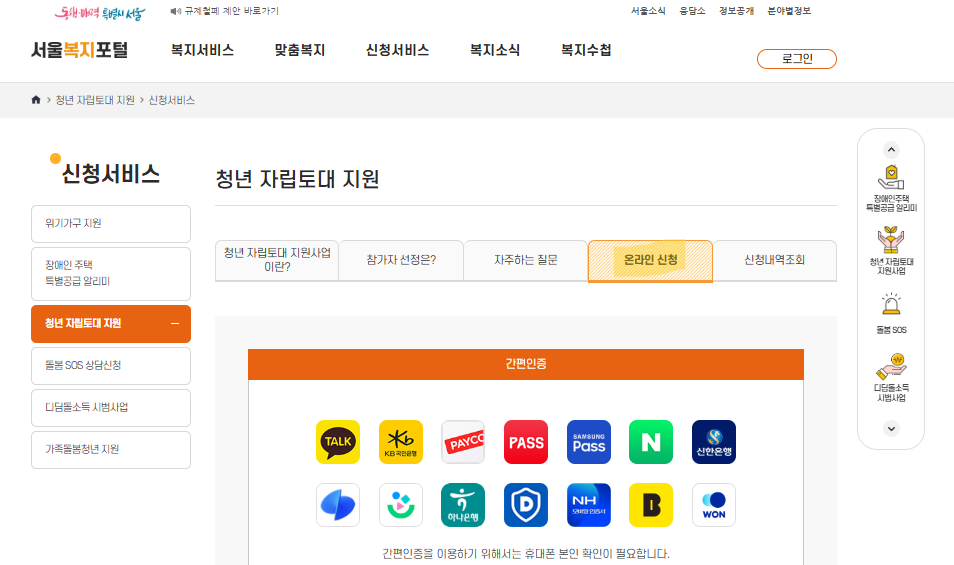Select KakaoTalk simple authentication icon

click(x=338, y=442)
